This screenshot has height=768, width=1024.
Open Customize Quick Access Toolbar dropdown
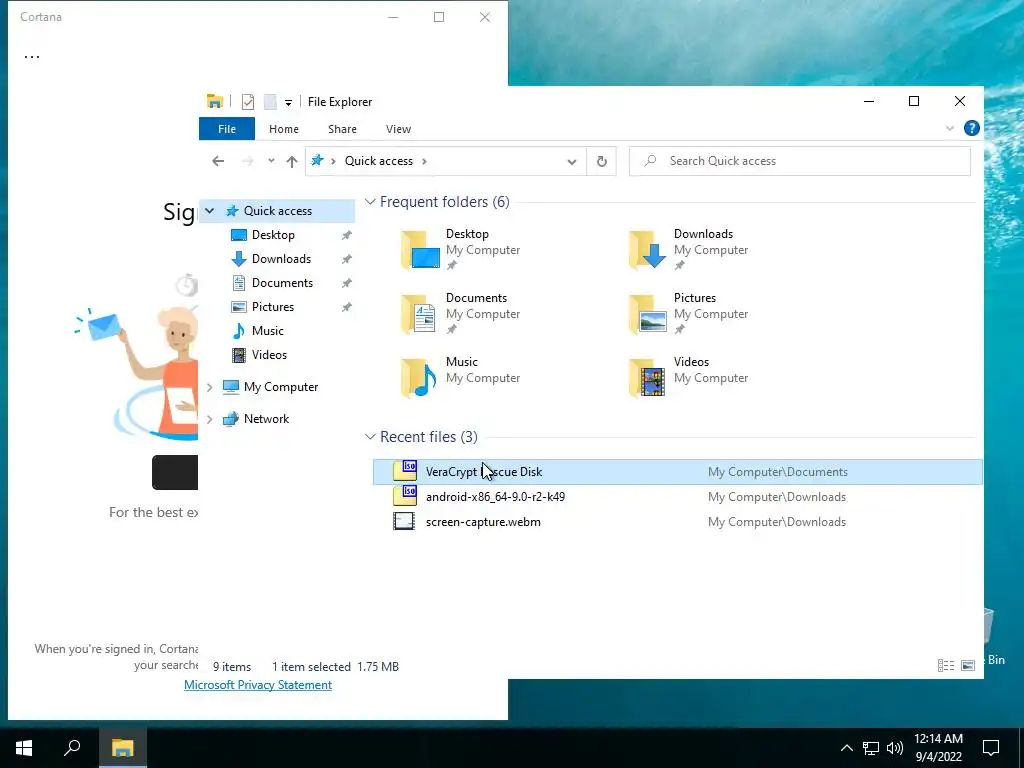tap(288, 103)
